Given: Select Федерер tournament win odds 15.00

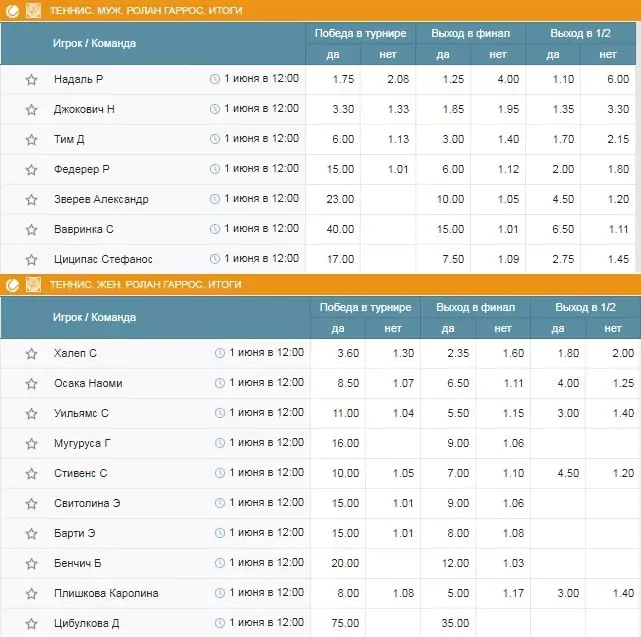Looking at the screenshot, I should point(341,169).
